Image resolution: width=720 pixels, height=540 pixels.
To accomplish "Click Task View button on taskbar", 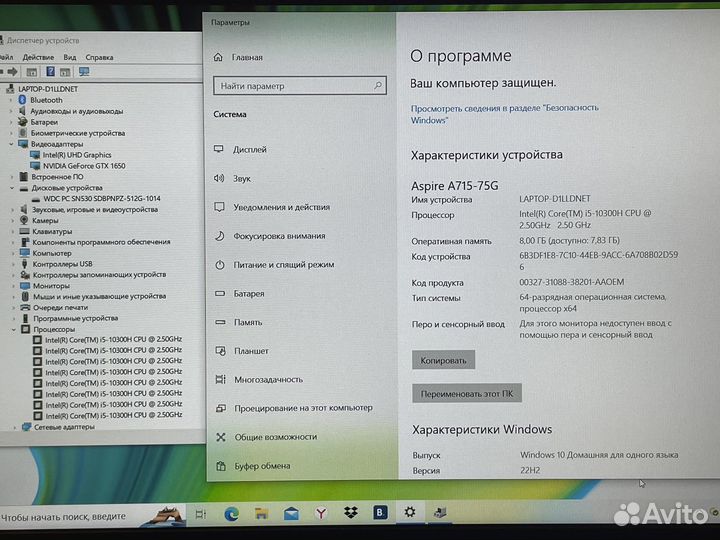I will 201,514.
